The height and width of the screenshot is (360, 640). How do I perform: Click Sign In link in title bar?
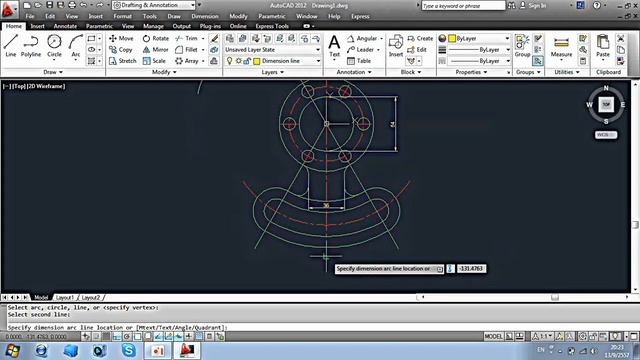point(538,6)
